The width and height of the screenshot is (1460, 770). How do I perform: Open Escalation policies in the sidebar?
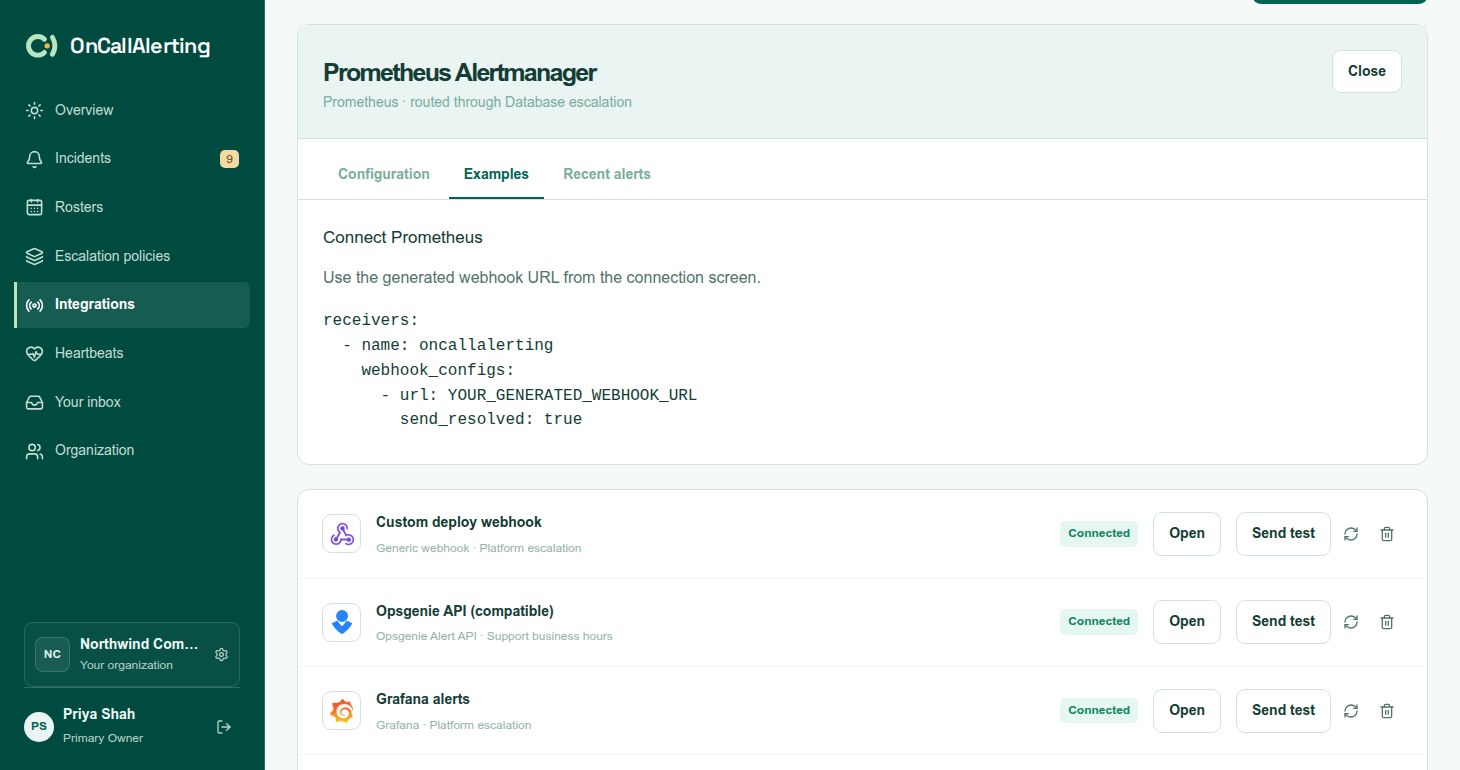pyautogui.click(x=132, y=256)
